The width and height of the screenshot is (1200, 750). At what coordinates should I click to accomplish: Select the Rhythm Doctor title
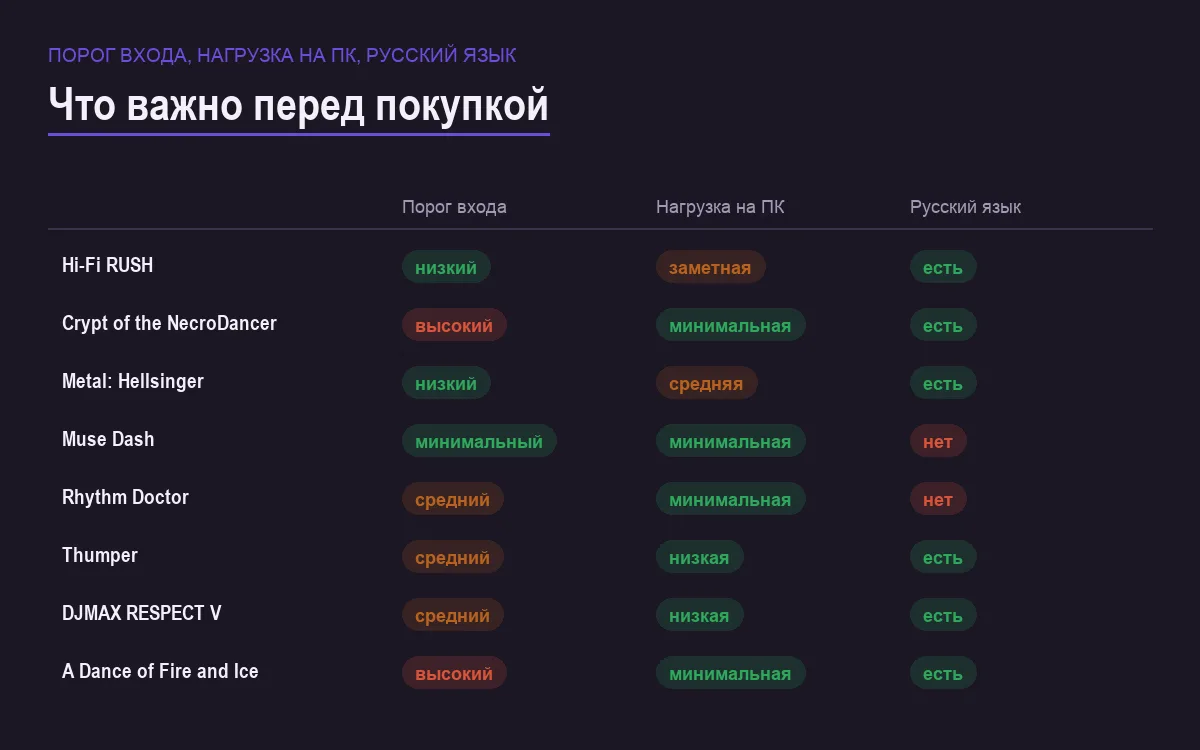[x=125, y=497]
